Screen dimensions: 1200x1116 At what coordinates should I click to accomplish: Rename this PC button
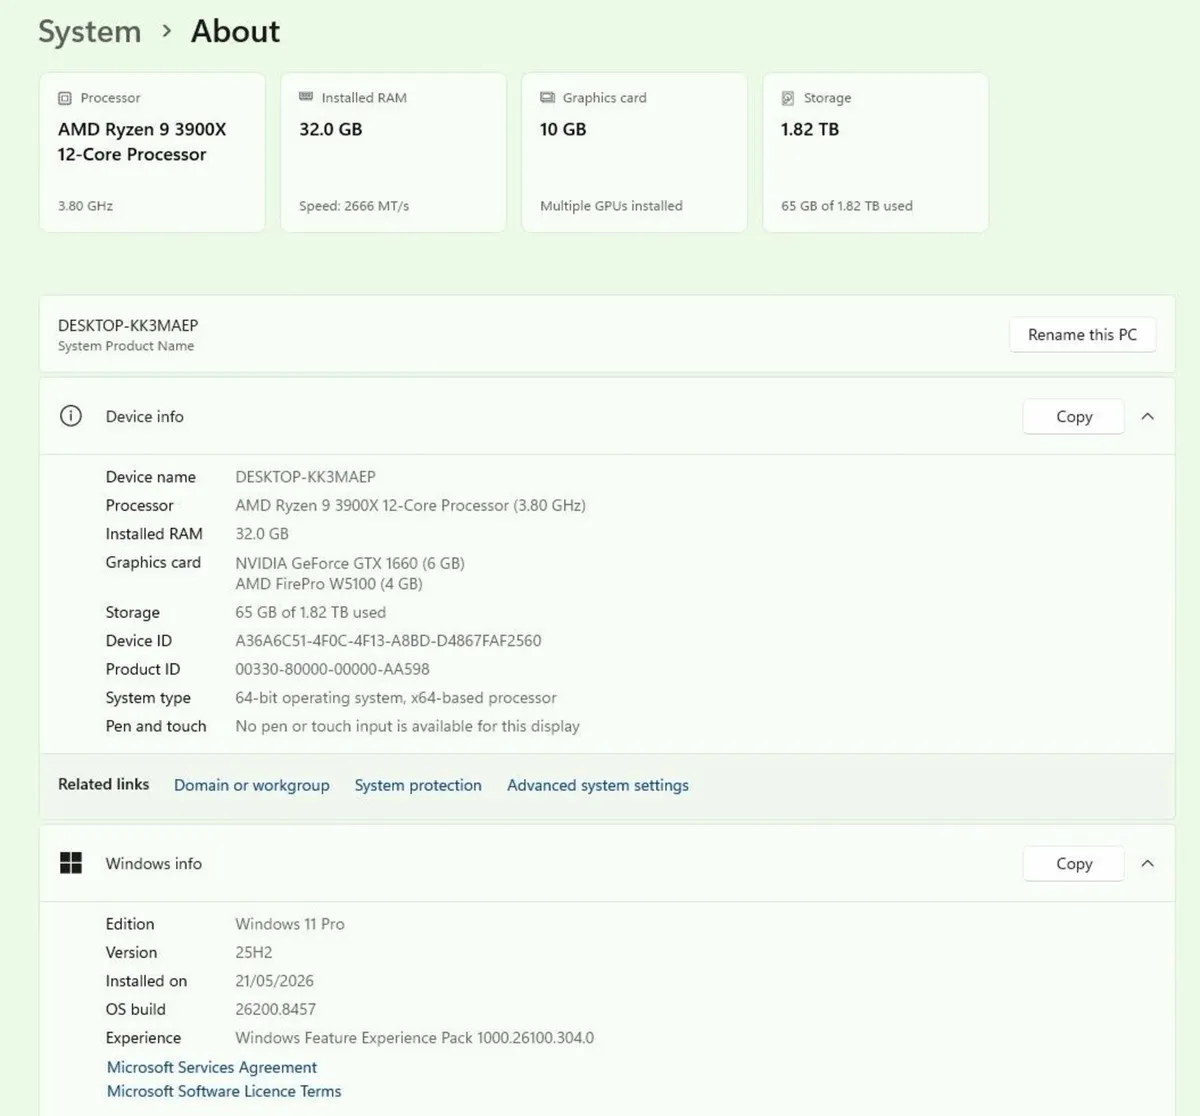click(x=1082, y=335)
